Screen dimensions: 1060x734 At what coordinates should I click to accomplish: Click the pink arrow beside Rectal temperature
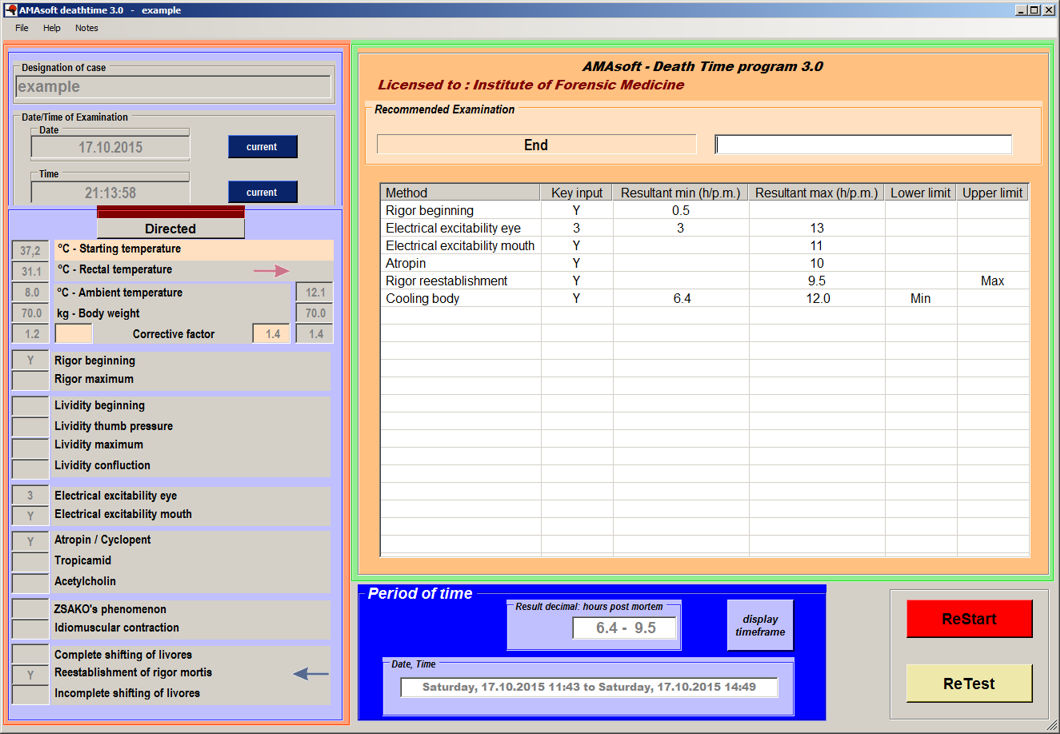point(271,270)
